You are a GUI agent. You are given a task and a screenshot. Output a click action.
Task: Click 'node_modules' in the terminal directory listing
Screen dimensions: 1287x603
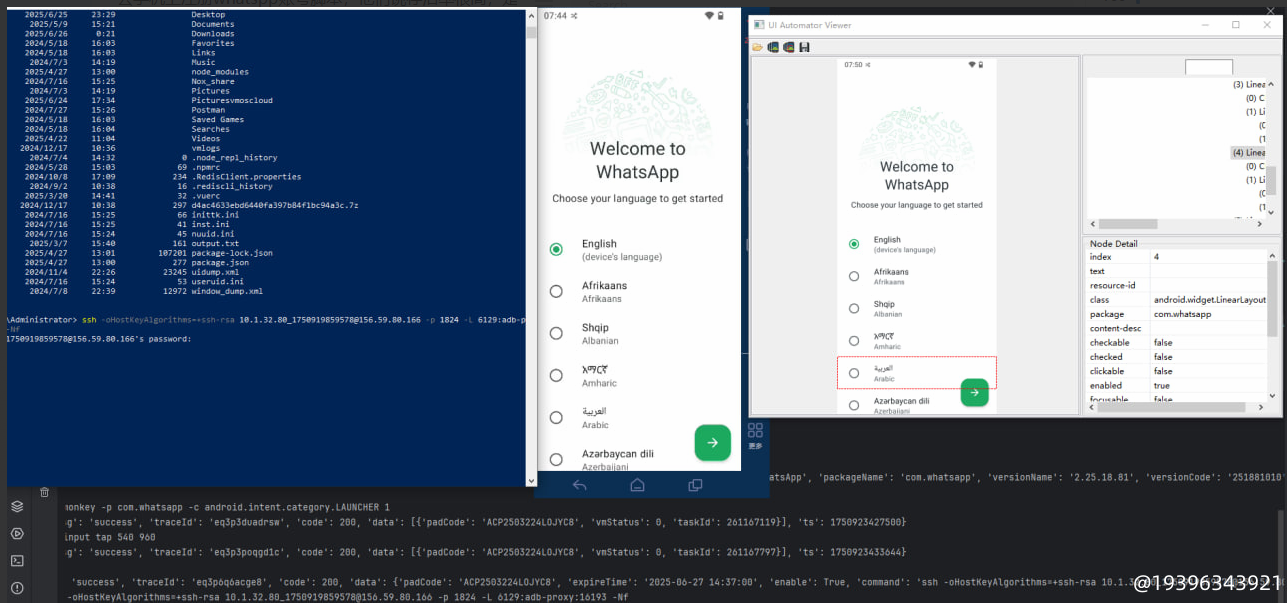[x=220, y=72]
